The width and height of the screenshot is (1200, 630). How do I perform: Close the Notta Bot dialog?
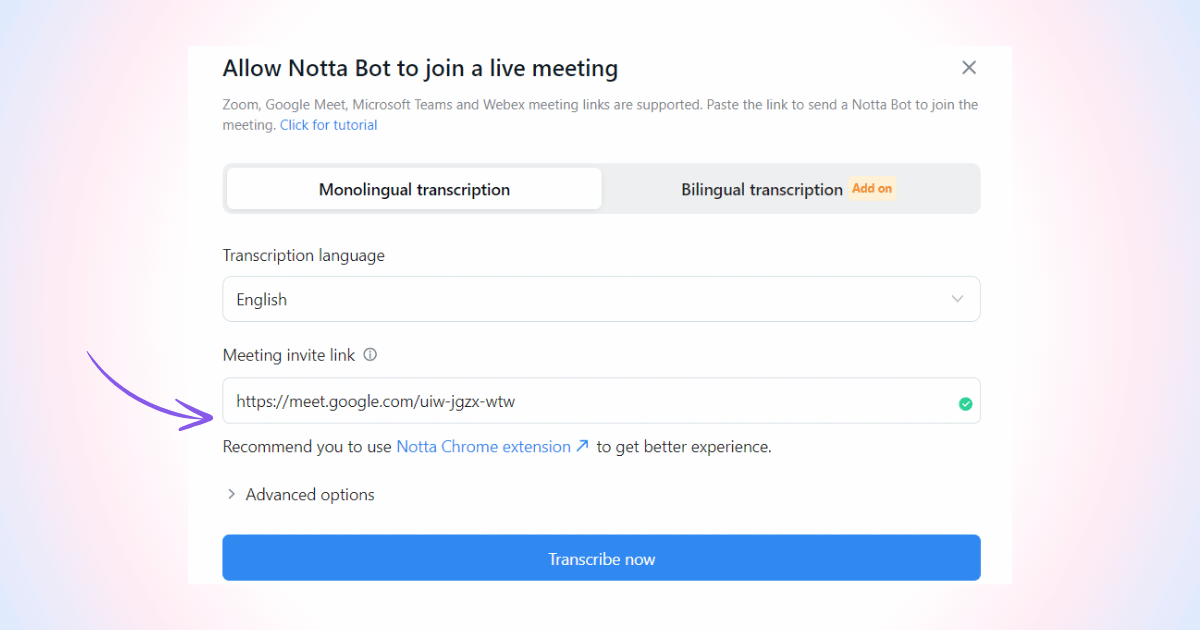pyautogui.click(x=969, y=68)
